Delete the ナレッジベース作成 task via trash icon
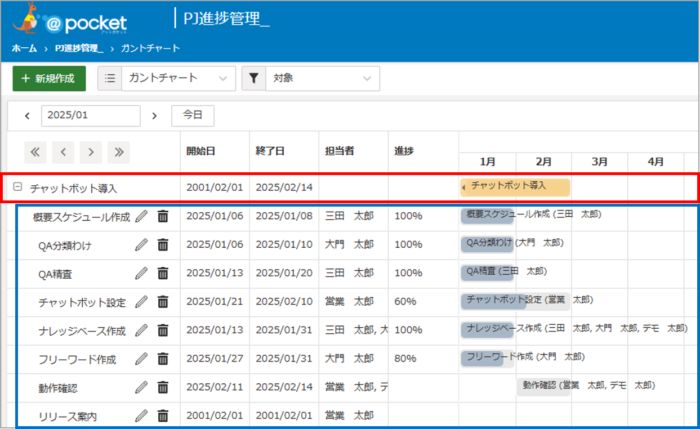This screenshot has height=429, width=700. (163, 330)
